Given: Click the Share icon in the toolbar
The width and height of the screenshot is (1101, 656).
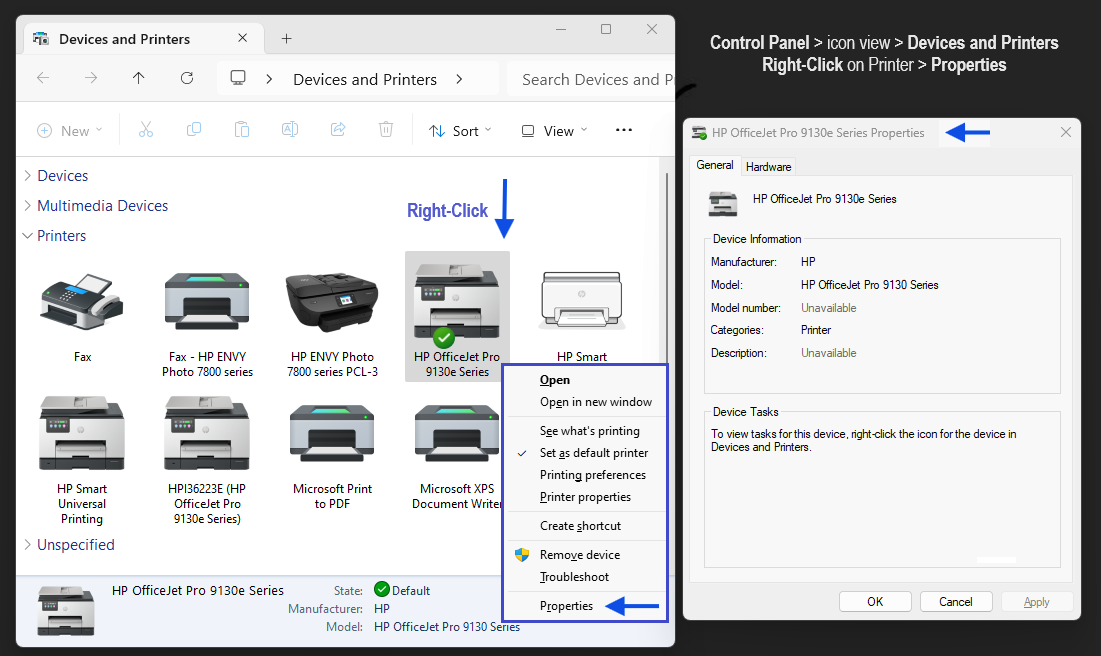Looking at the screenshot, I should point(338,130).
